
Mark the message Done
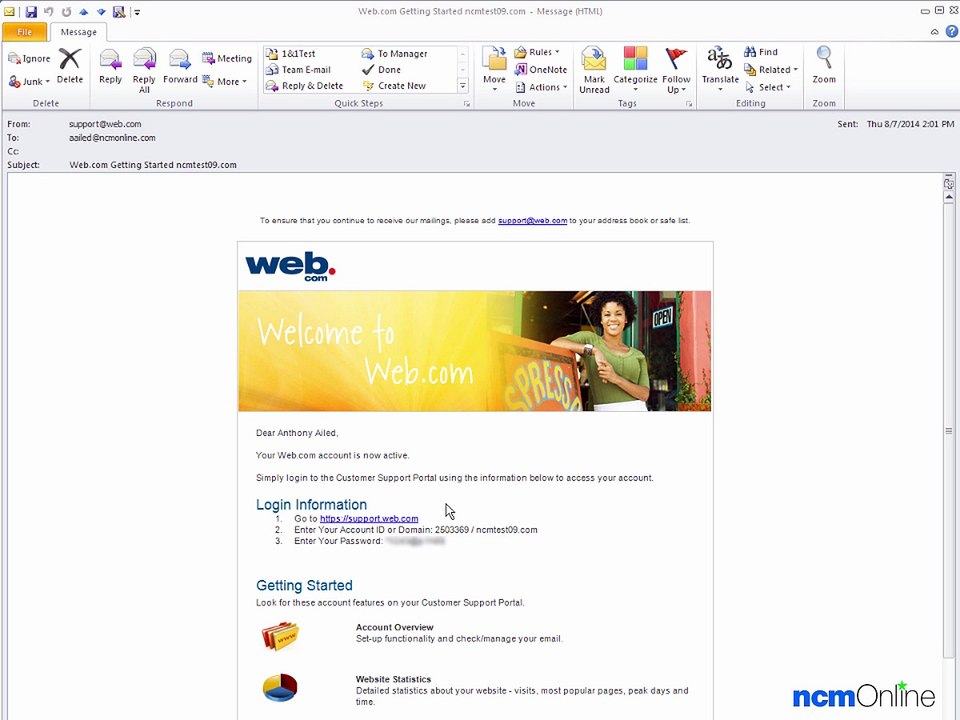pyautogui.click(x=381, y=69)
